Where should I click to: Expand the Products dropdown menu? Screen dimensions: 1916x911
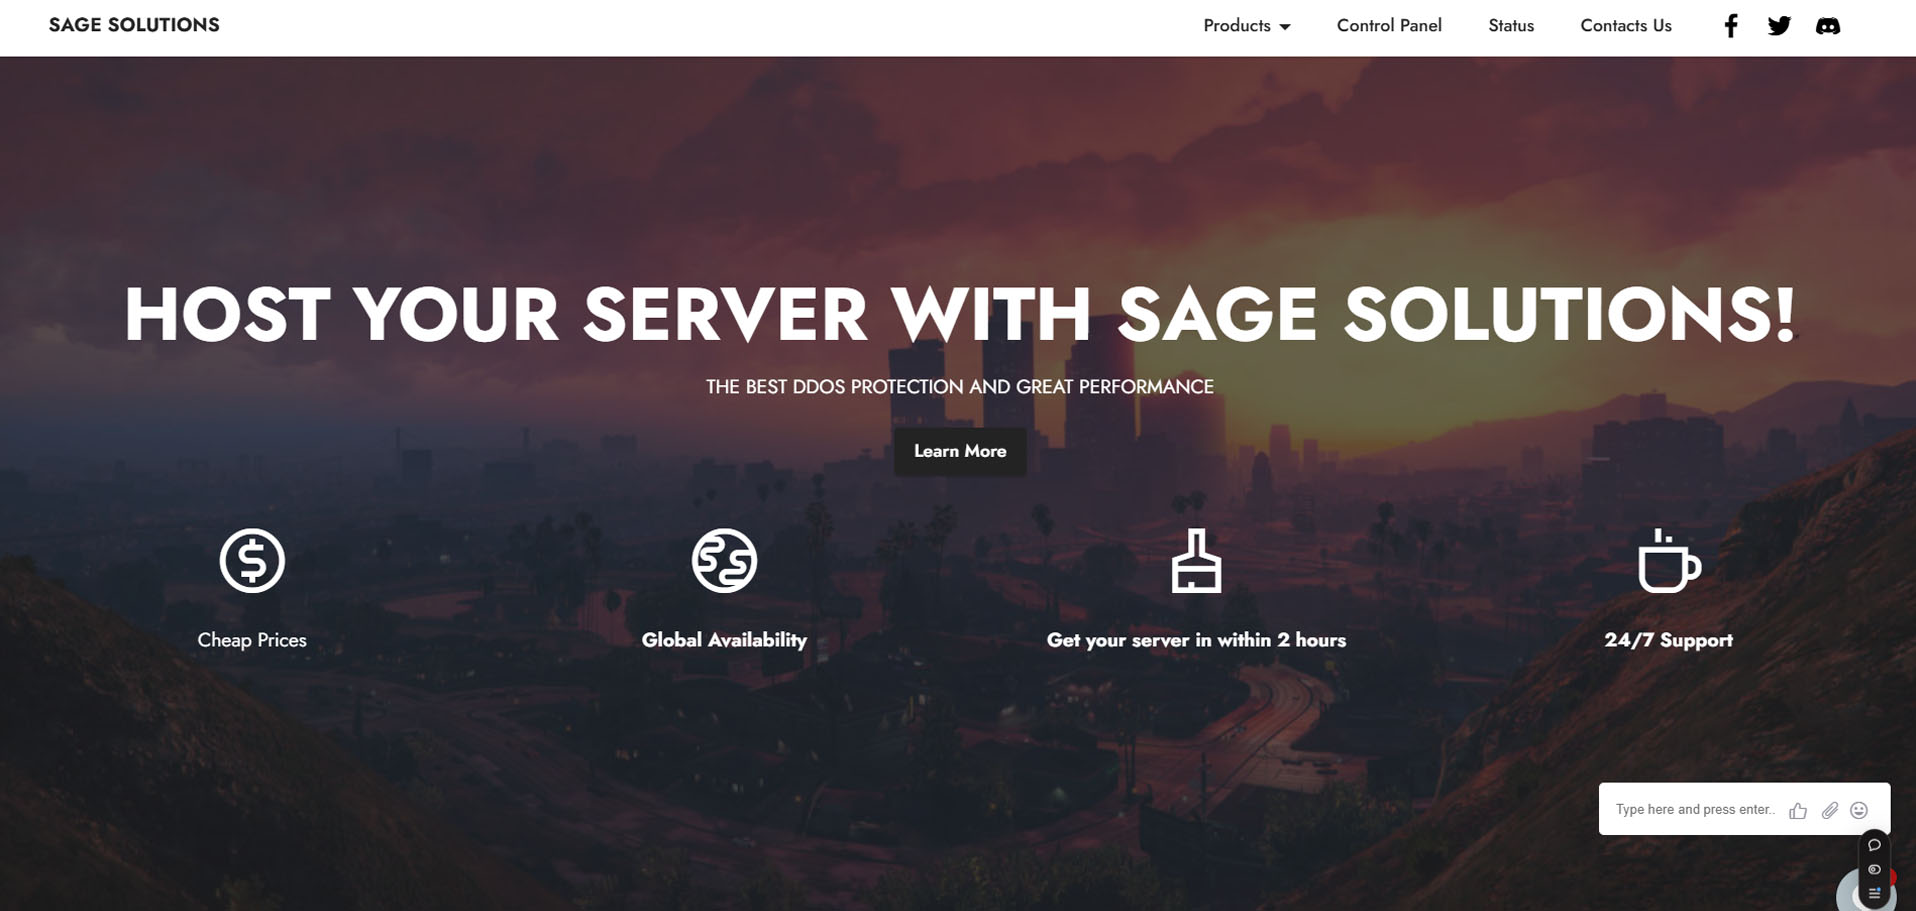click(1246, 26)
